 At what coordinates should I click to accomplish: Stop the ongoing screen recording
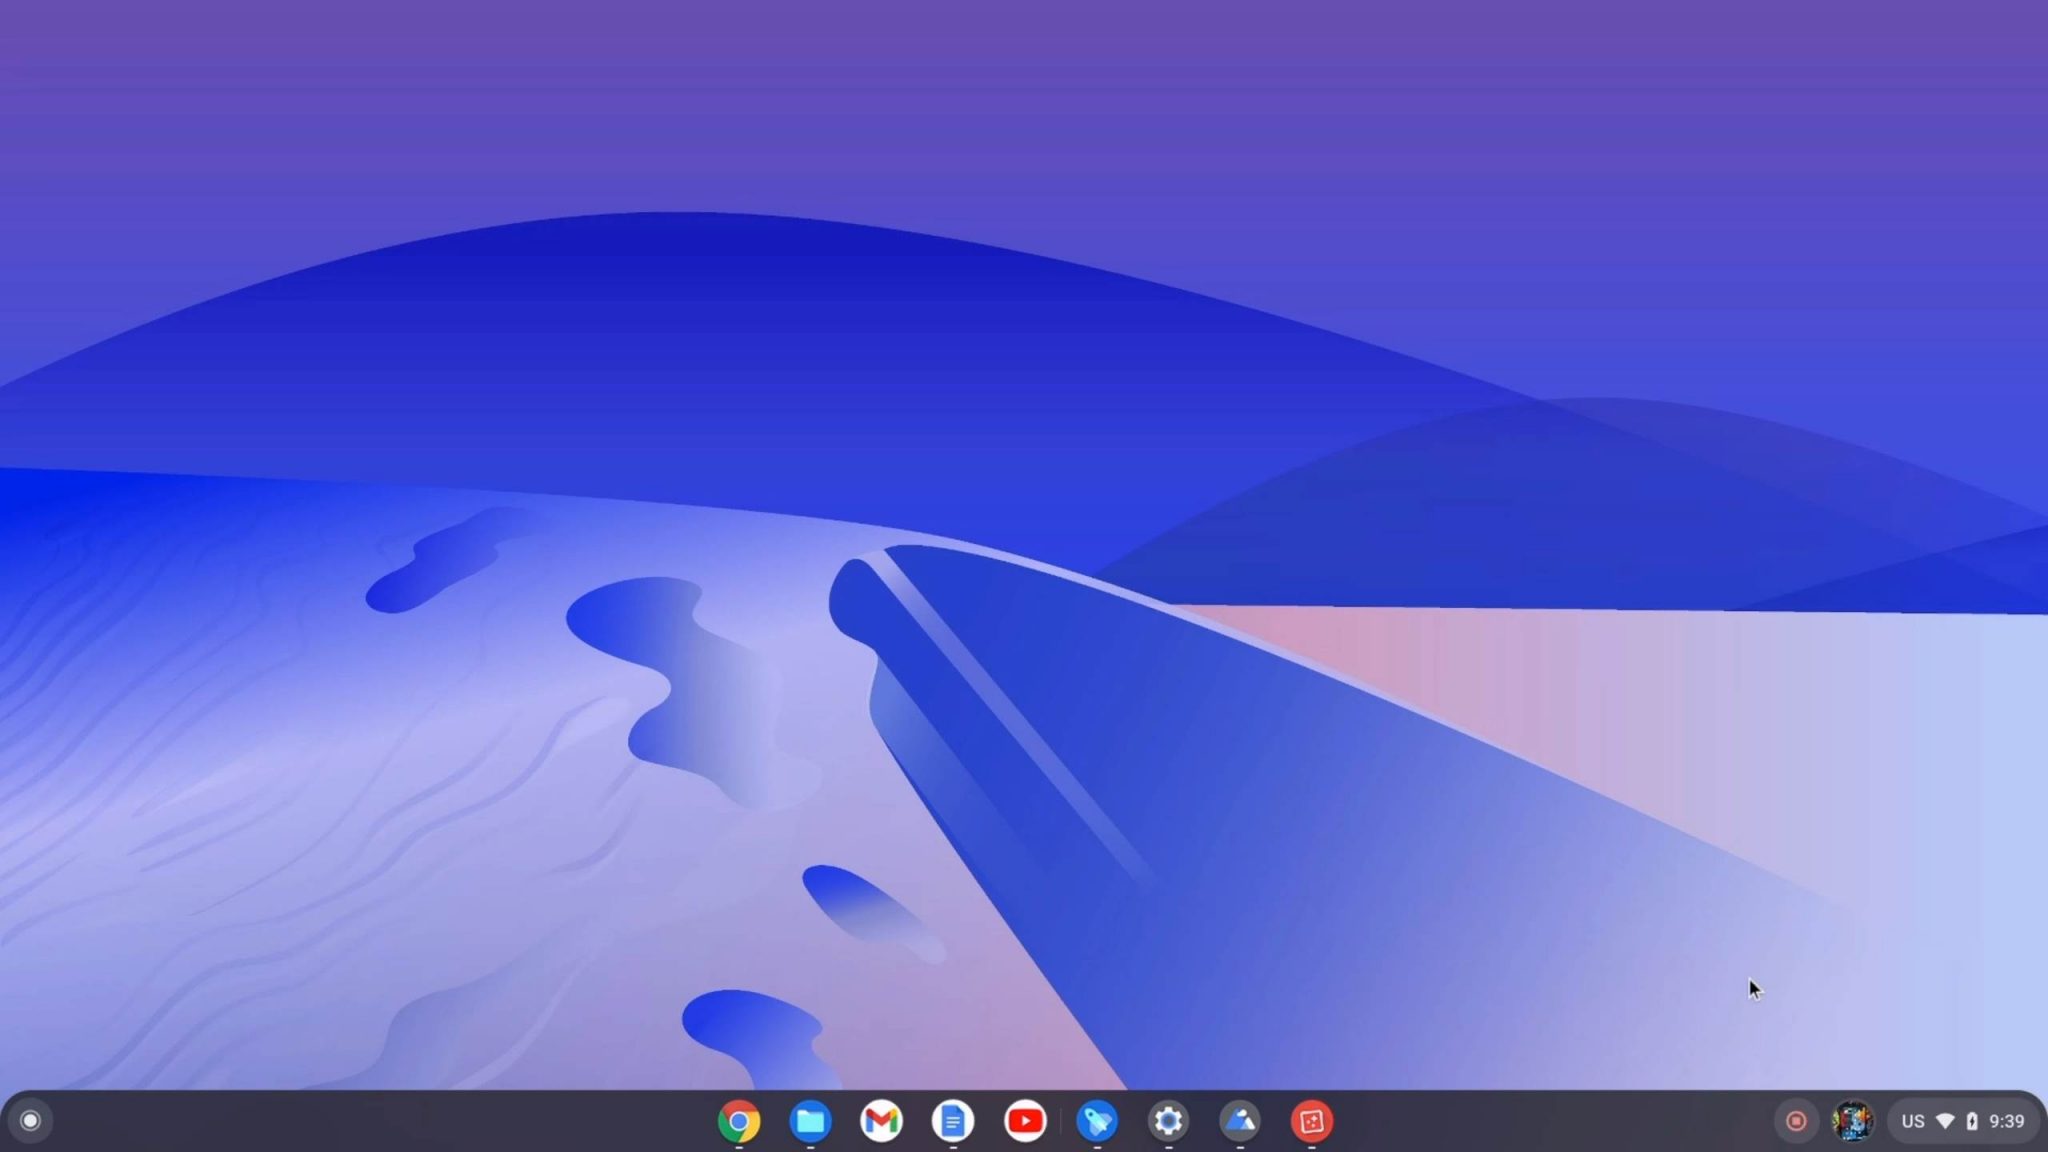coord(1797,1121)
